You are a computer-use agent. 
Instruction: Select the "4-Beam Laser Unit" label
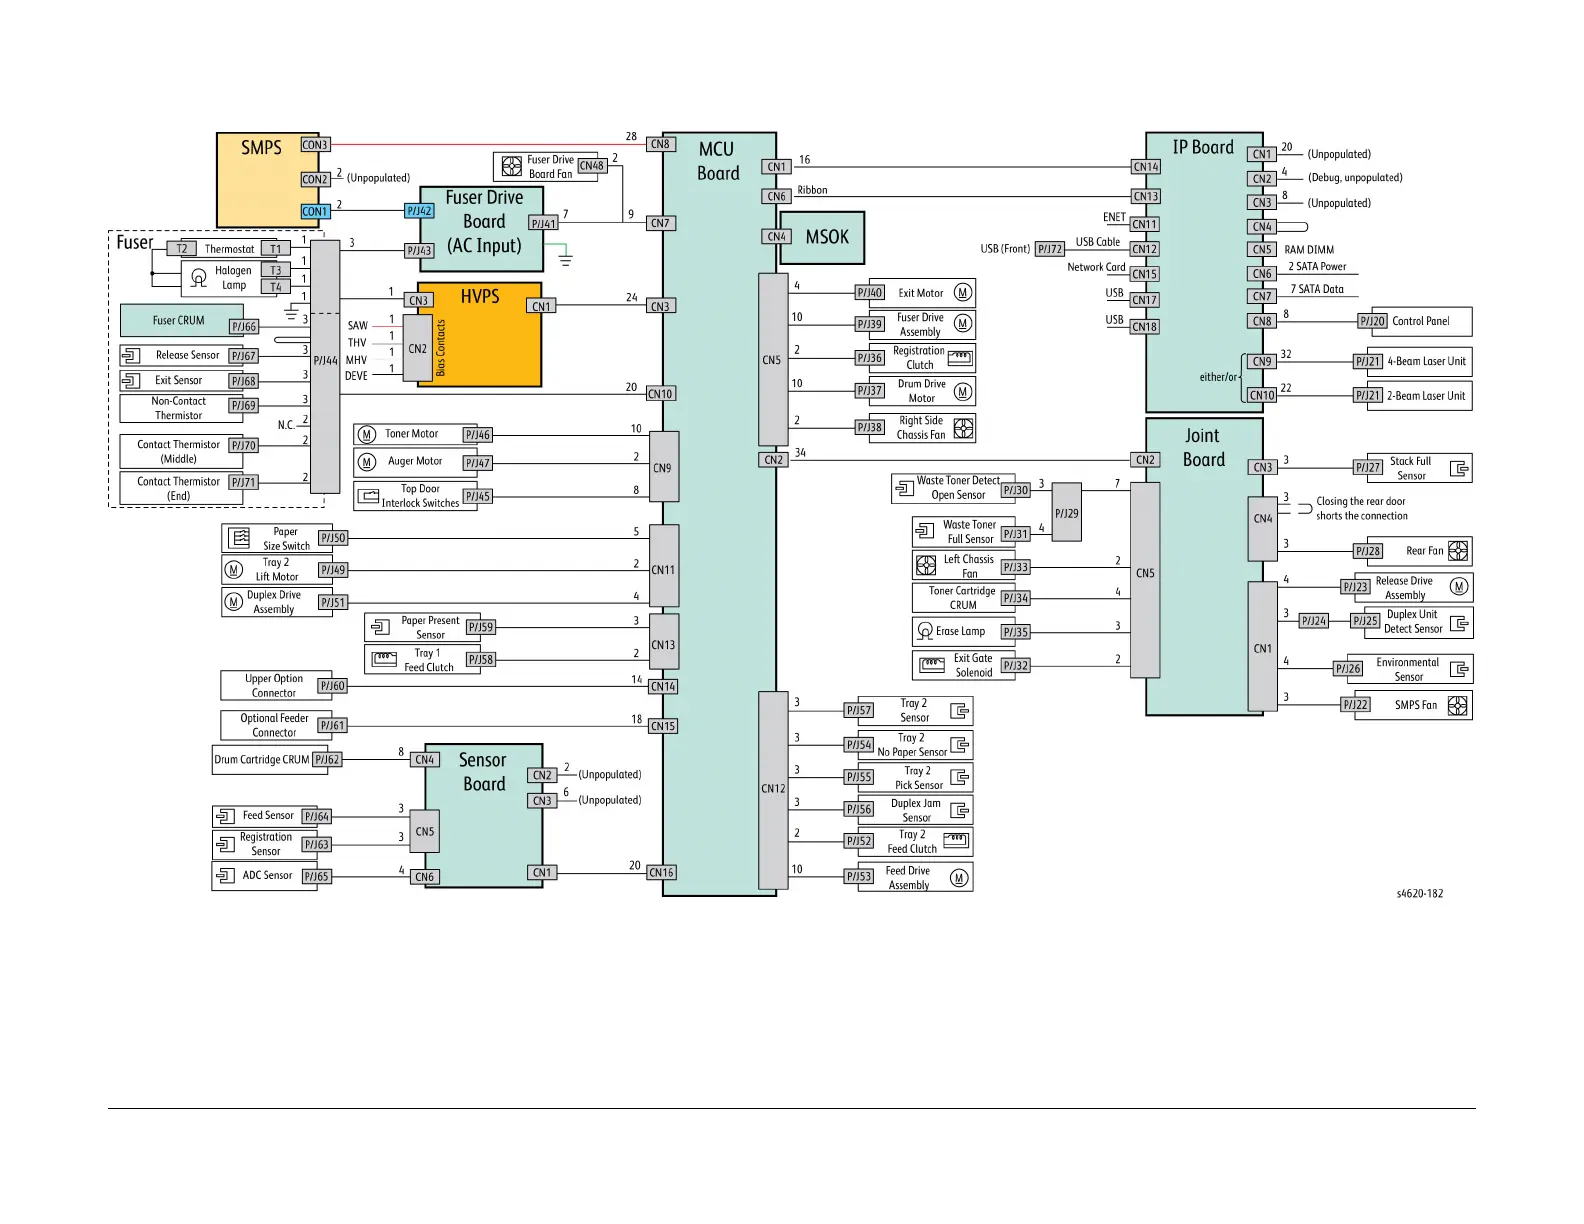click(1427, 361)
